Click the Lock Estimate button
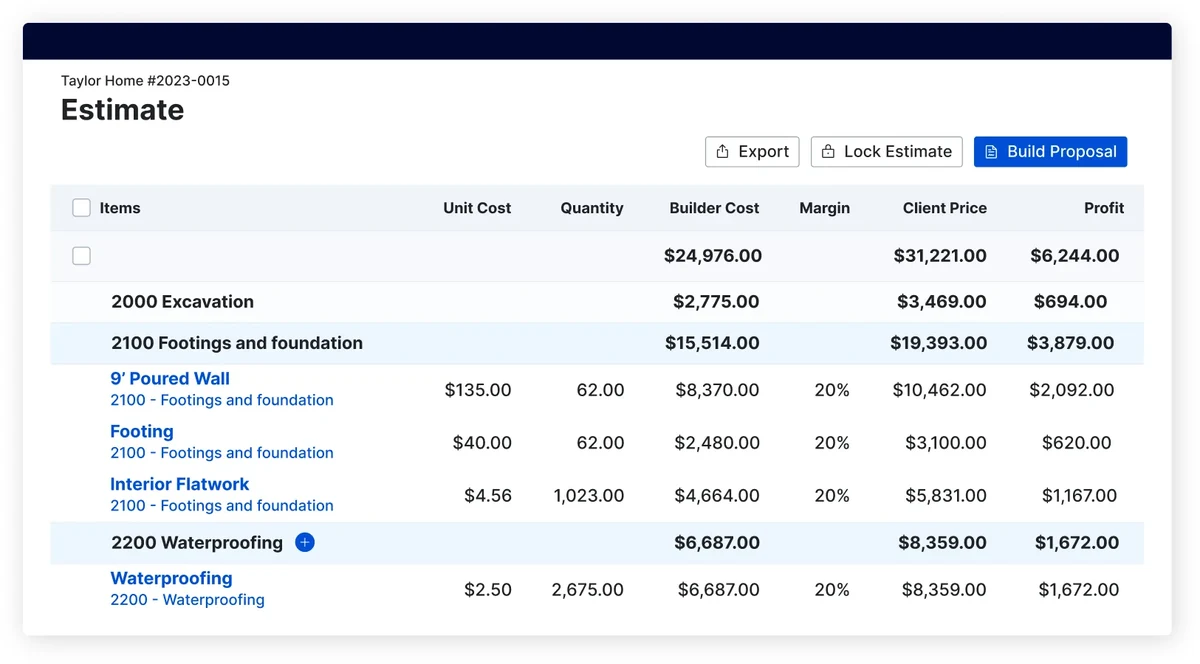The height and width of the screenshot is (664, 1200). 886,152
